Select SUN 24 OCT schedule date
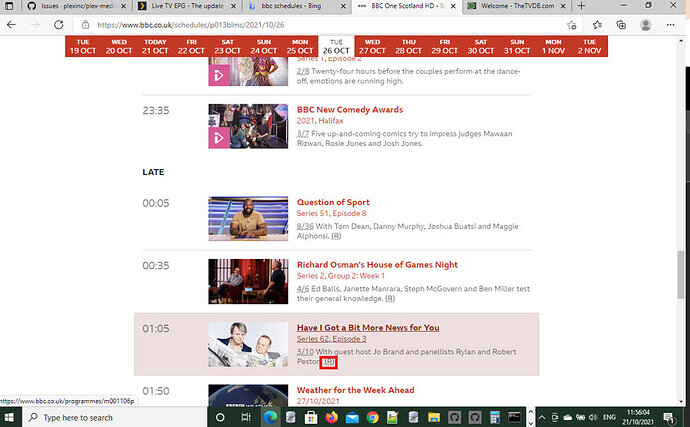Viewport: 690px width, 427px height. point(264,46)
